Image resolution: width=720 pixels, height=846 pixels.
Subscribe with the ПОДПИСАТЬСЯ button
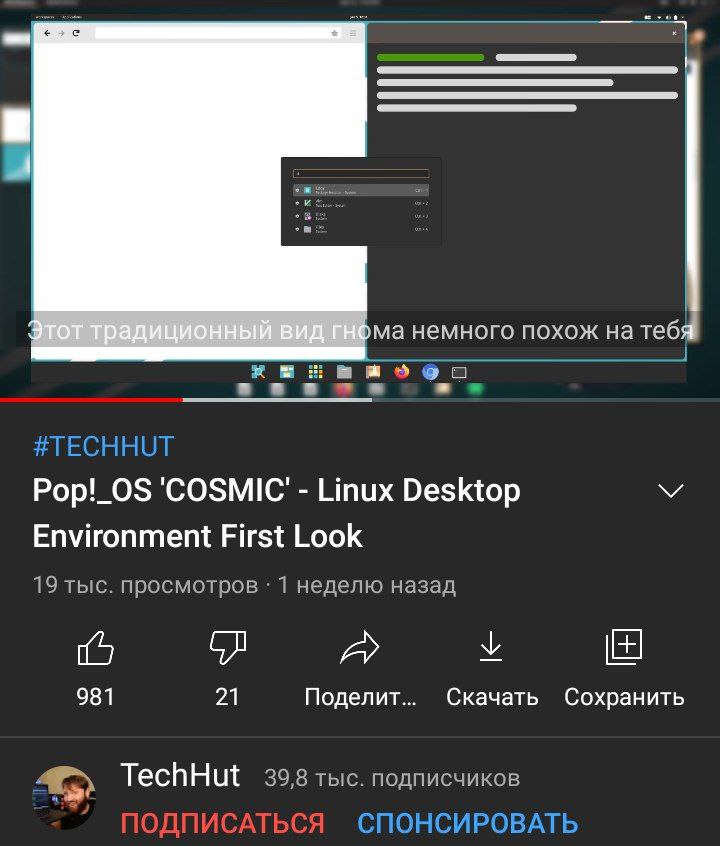click(222, 823)
